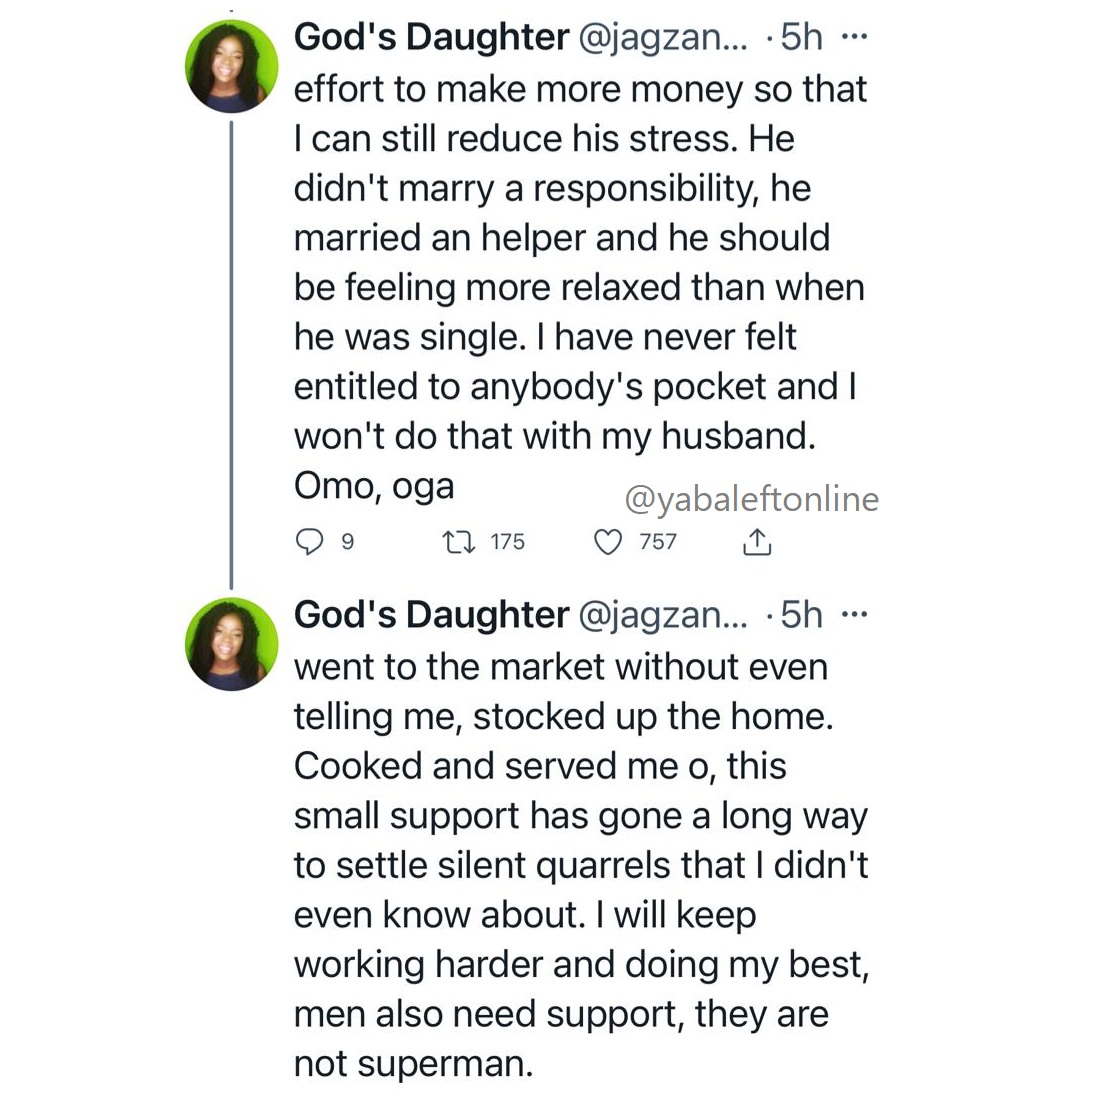The image size is (1095, 1095).
Task: Open the 5h timestamp of first tweet
Action: coord(801,37)
